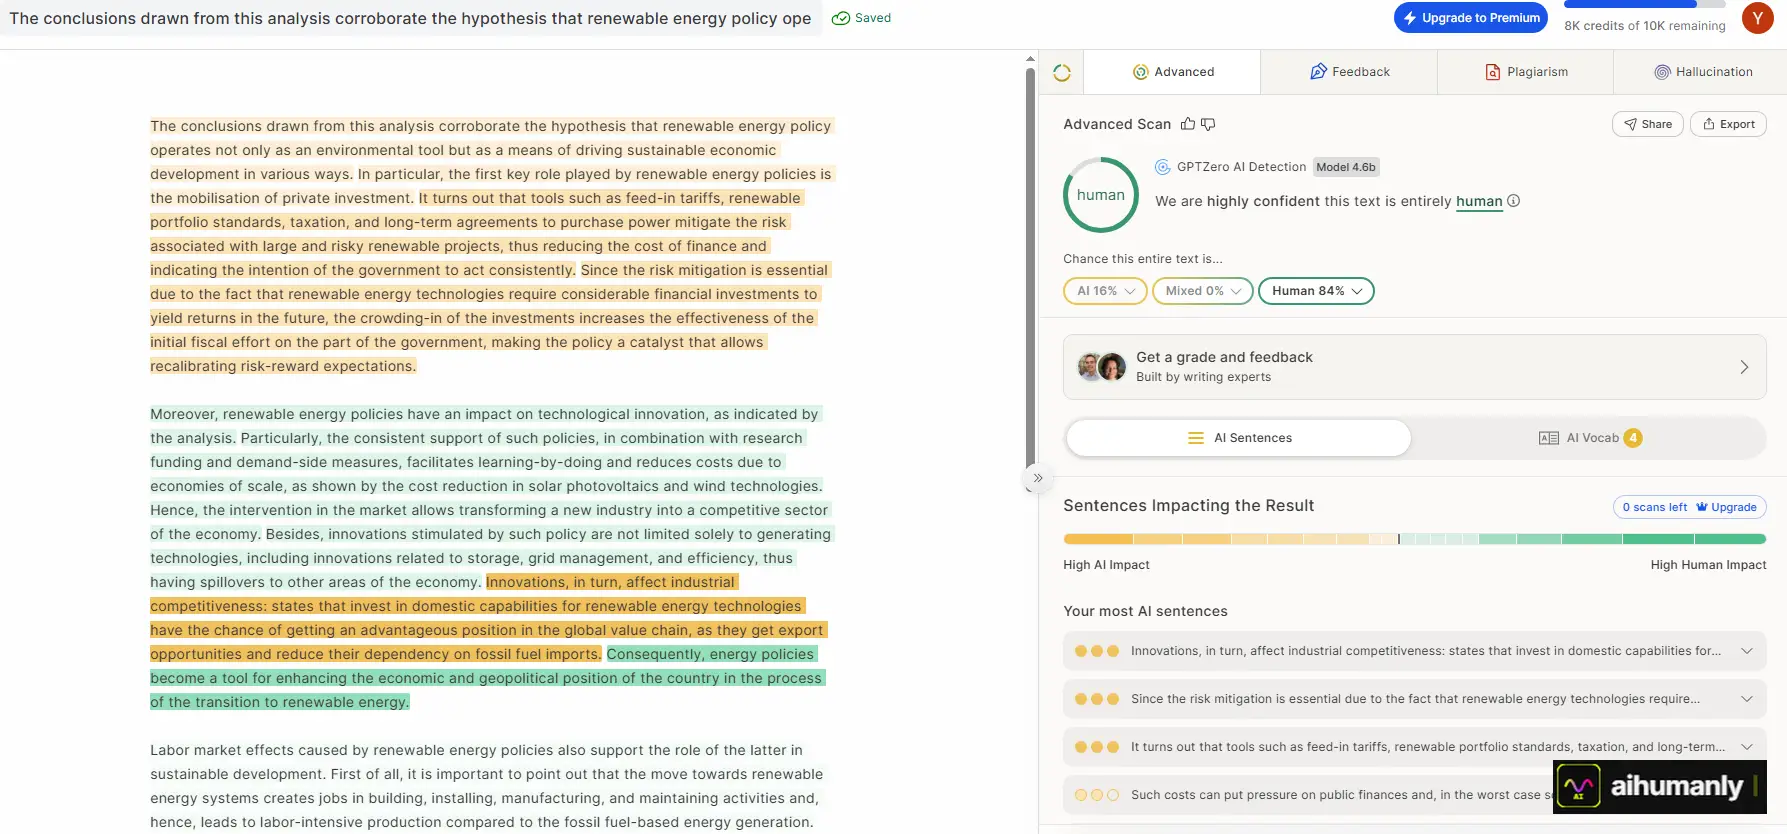Viewport: 1787px width, 834px height.
Task: Click paragraph starting 'Labor market effects'
Action: pos(486,786)
